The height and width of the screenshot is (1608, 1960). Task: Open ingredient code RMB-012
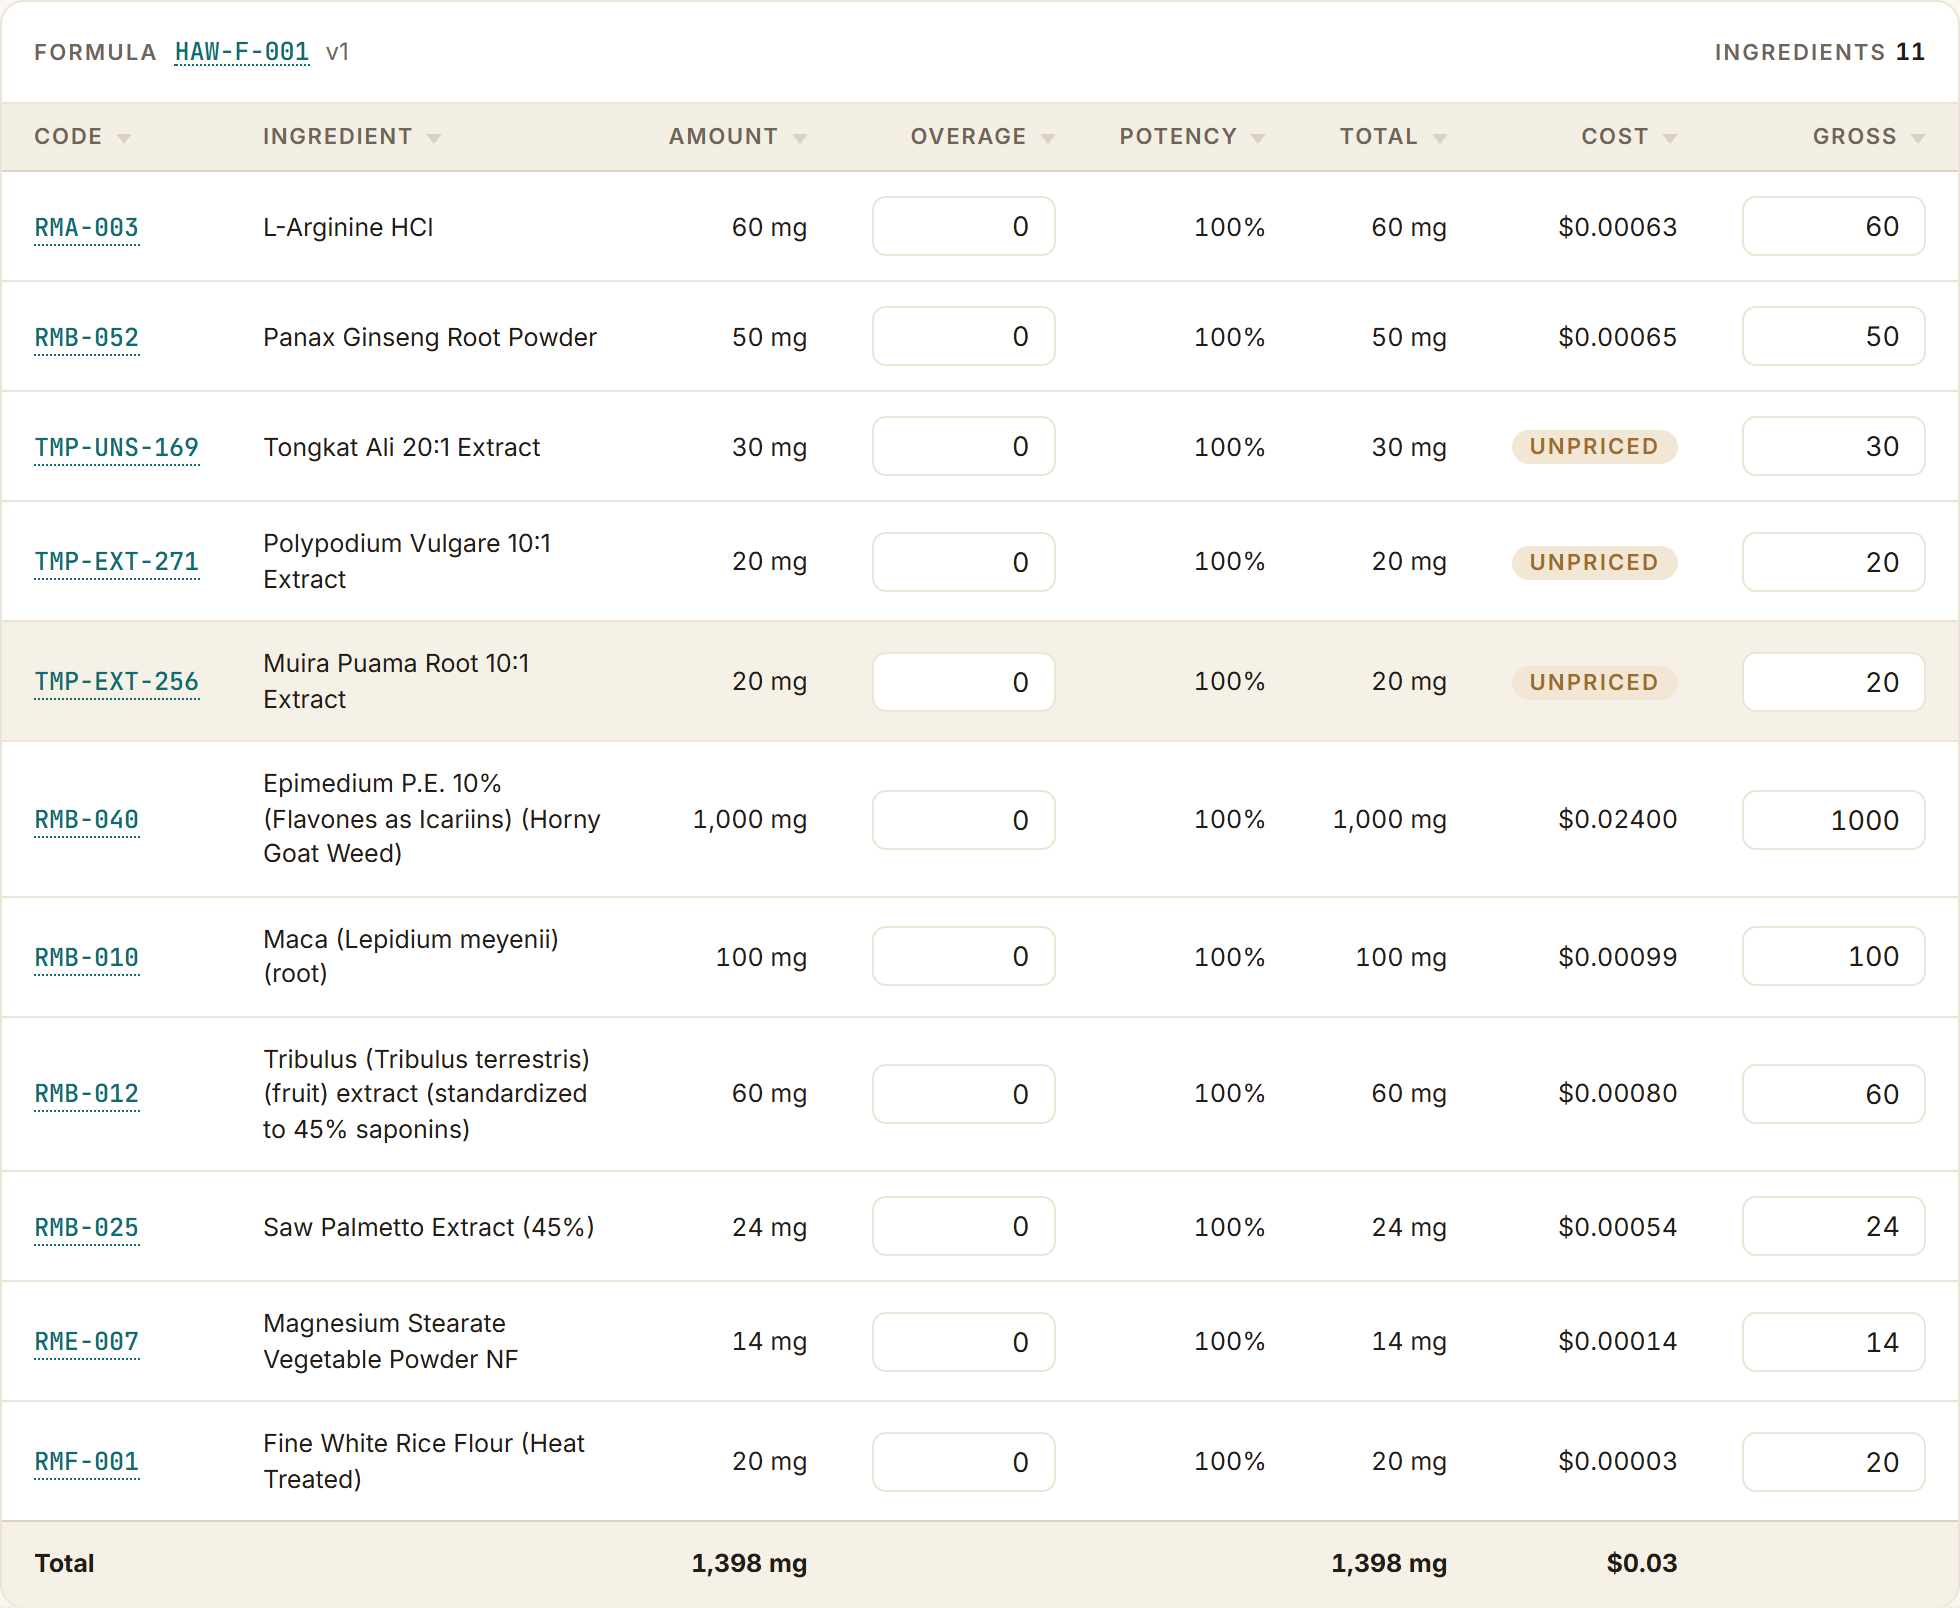tap(87, 1094)
